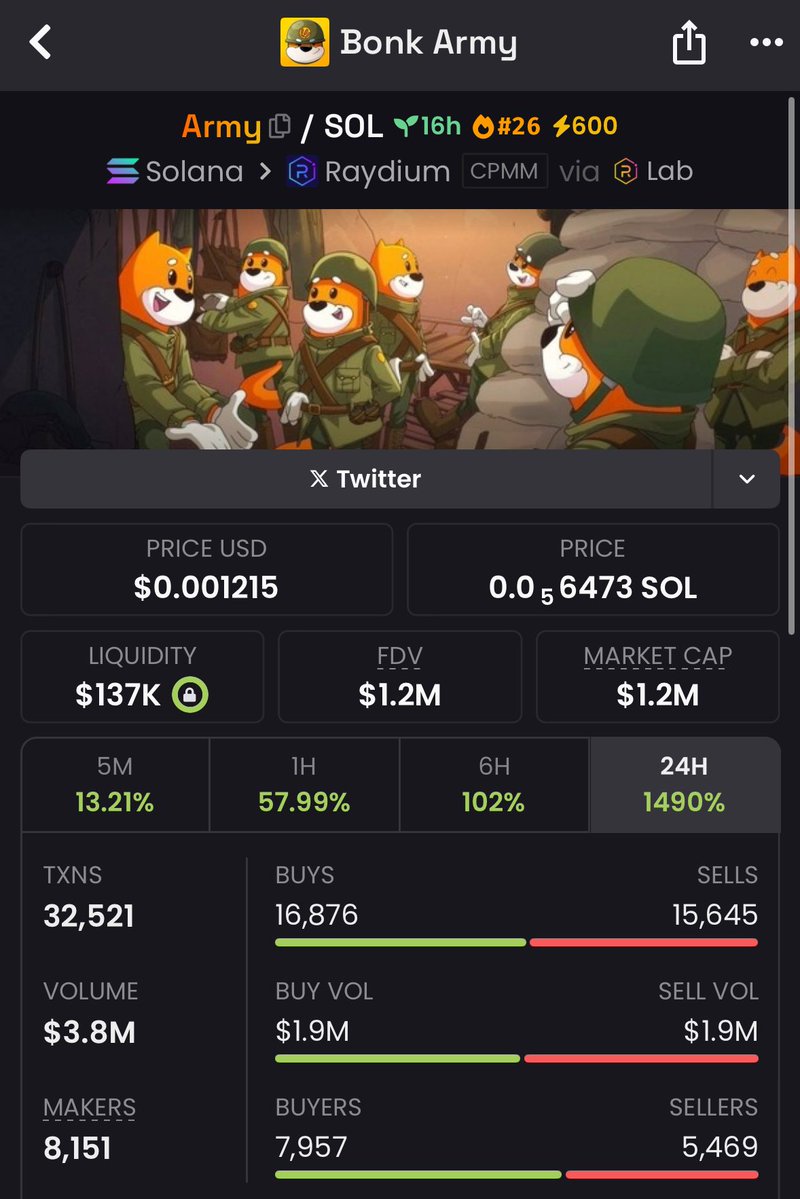Open the three-dot more options menu
The height and width of the screenshot is (1199, 800).
(766, 43)
